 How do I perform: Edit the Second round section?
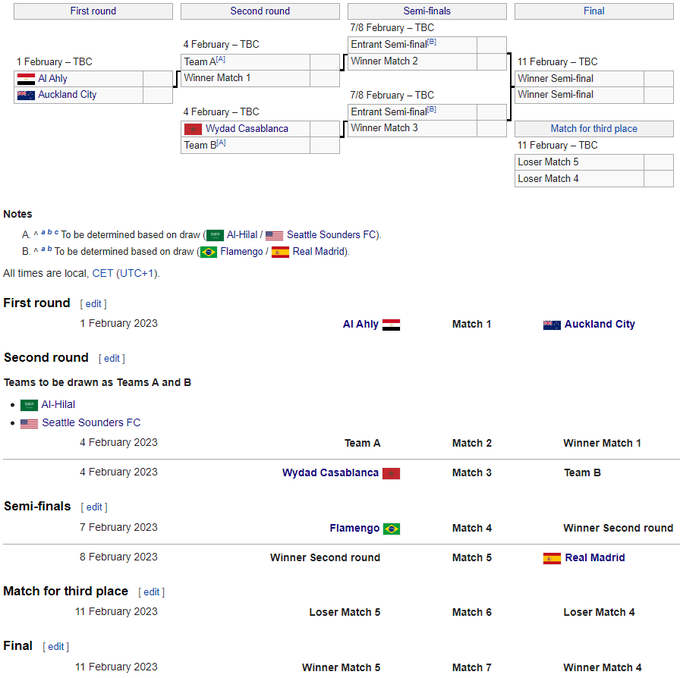tap(112, 359)
